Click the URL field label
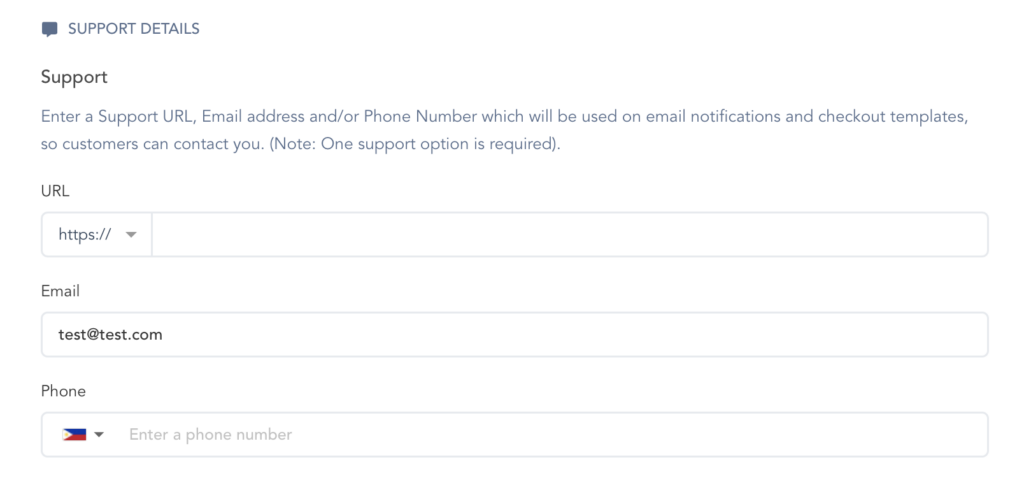Viewport: 1024px width, 483px height. pos(55,190)
